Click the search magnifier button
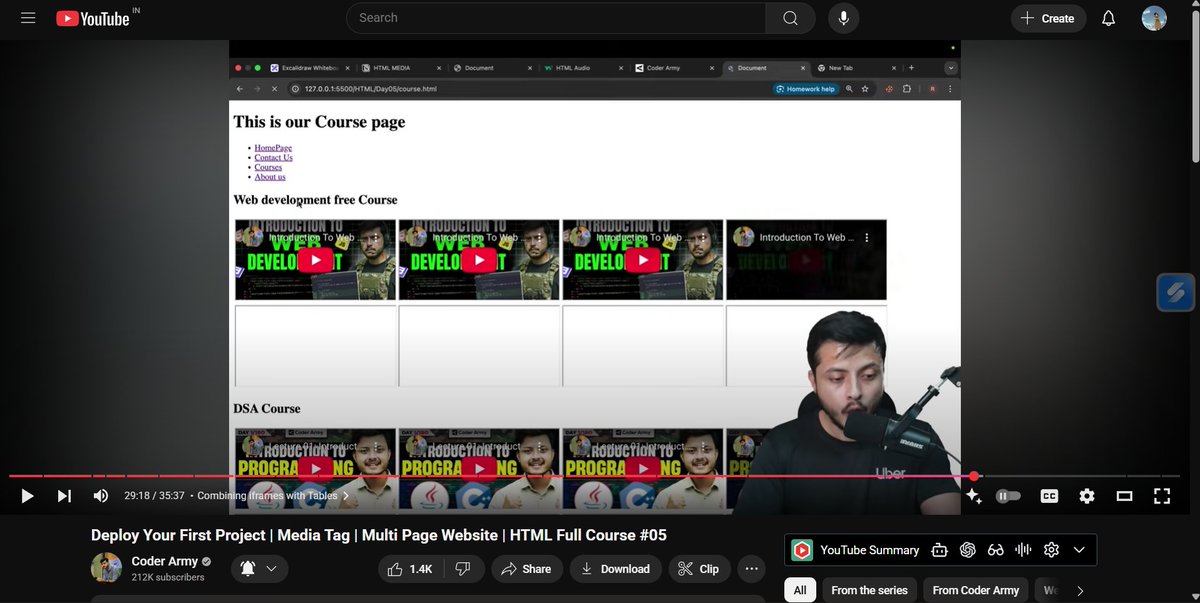The image size is (1200, 603). (790, 18)
